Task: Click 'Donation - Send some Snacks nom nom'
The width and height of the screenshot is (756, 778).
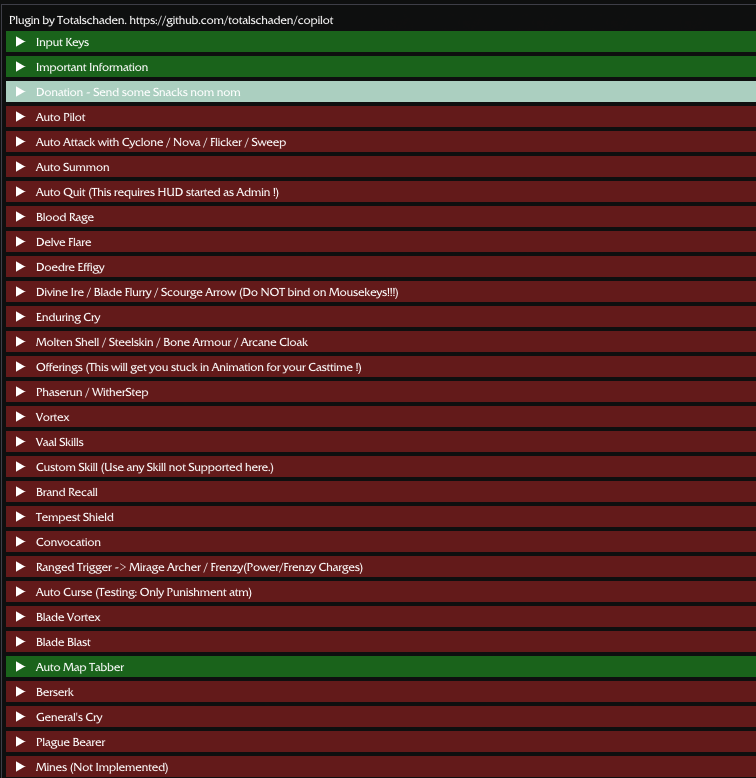Action: [x=138, y=92]
